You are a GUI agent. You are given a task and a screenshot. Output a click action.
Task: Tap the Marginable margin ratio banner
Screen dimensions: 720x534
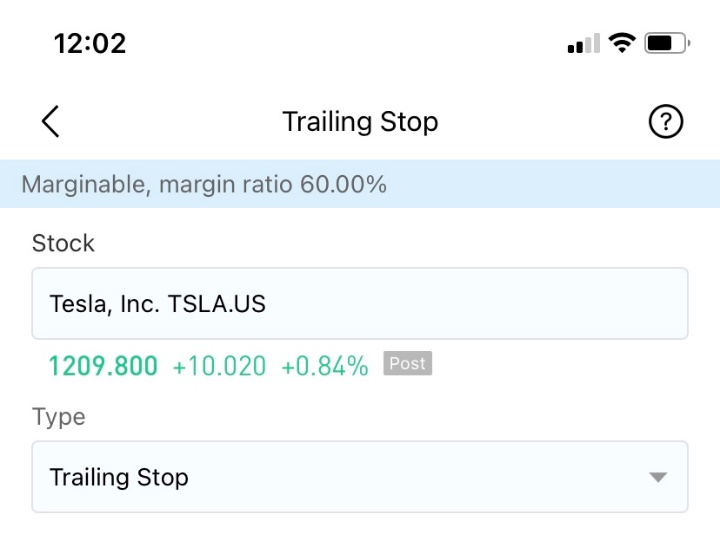coord(360,184)
